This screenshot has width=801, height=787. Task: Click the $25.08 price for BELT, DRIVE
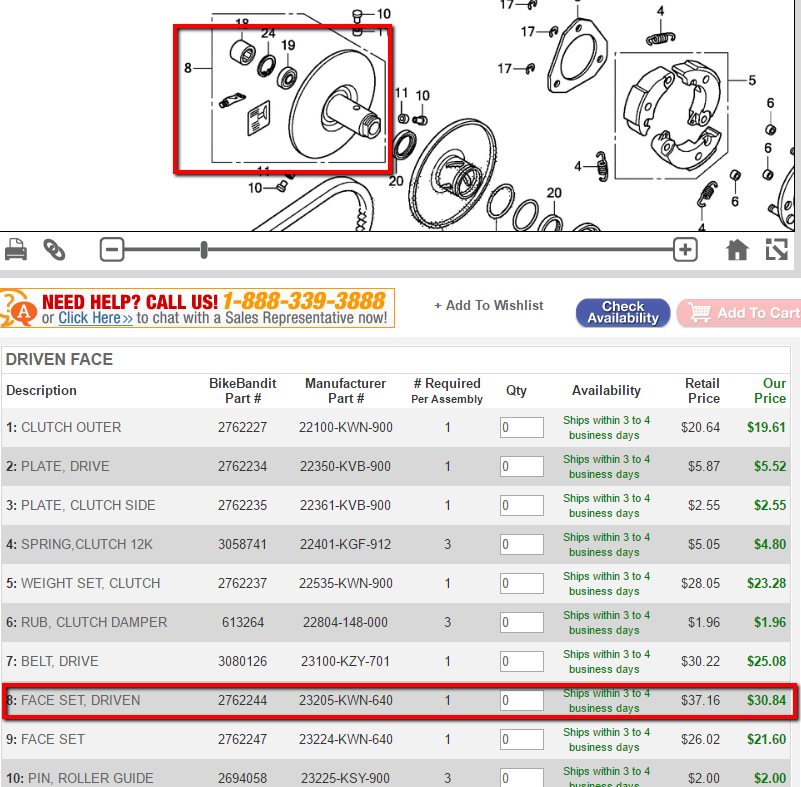(x=766, y=661)
